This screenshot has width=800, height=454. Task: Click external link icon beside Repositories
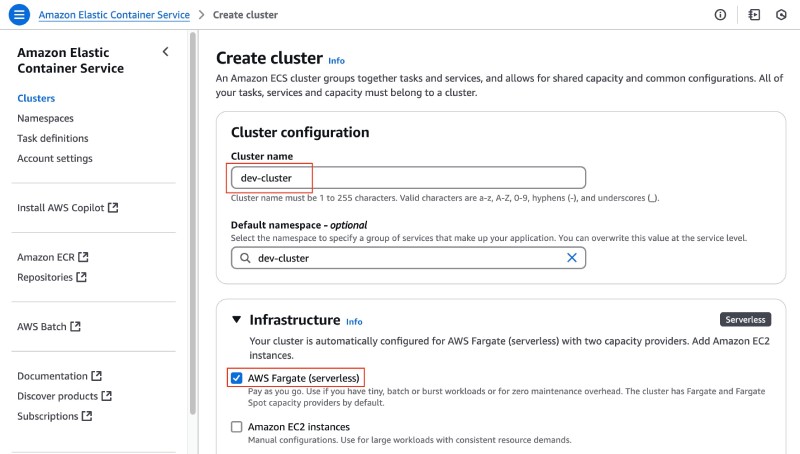point(81,277)
